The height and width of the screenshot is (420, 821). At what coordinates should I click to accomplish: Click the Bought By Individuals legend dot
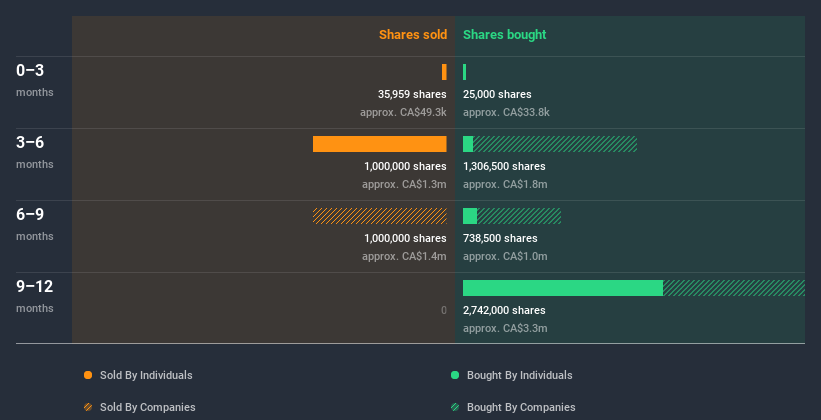(x=455, y=375)
